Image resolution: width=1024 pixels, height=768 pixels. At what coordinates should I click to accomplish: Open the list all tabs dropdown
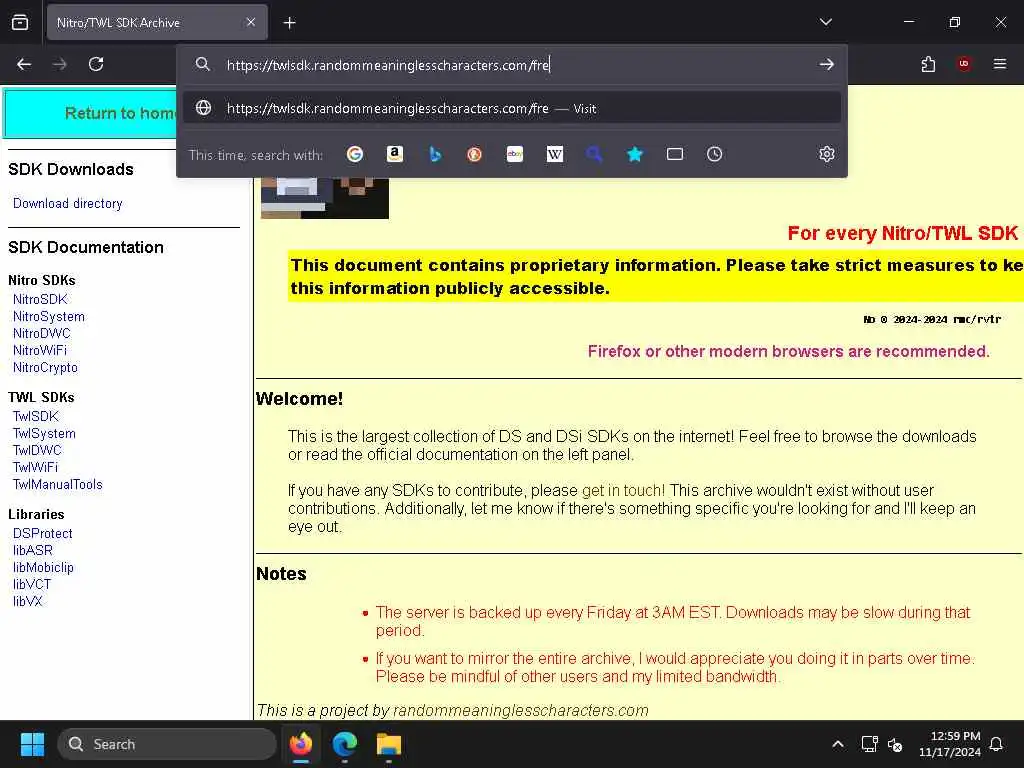click(x=825, y=22)
